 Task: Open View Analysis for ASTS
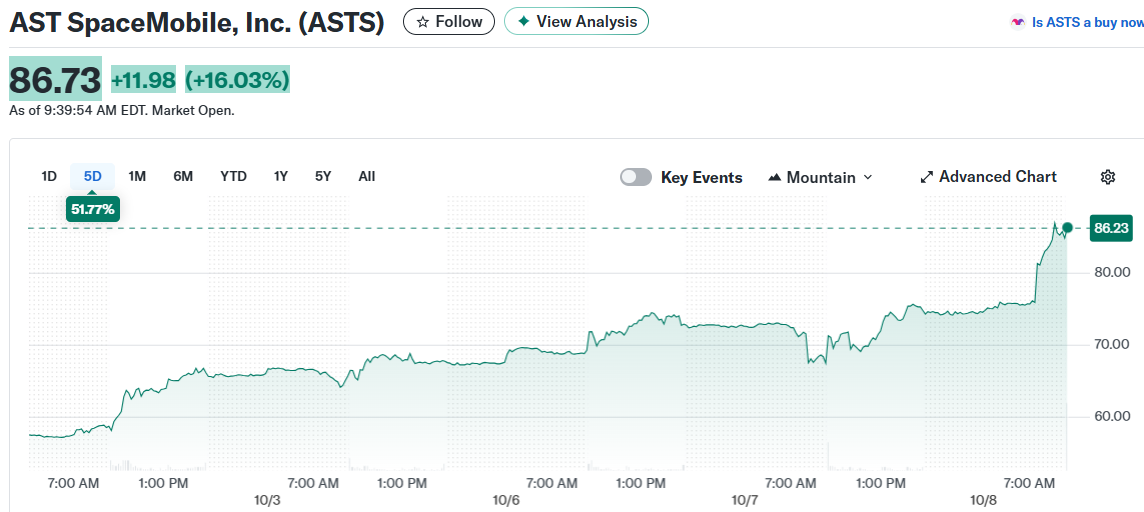pyautogui.click(x=576, y=21)
